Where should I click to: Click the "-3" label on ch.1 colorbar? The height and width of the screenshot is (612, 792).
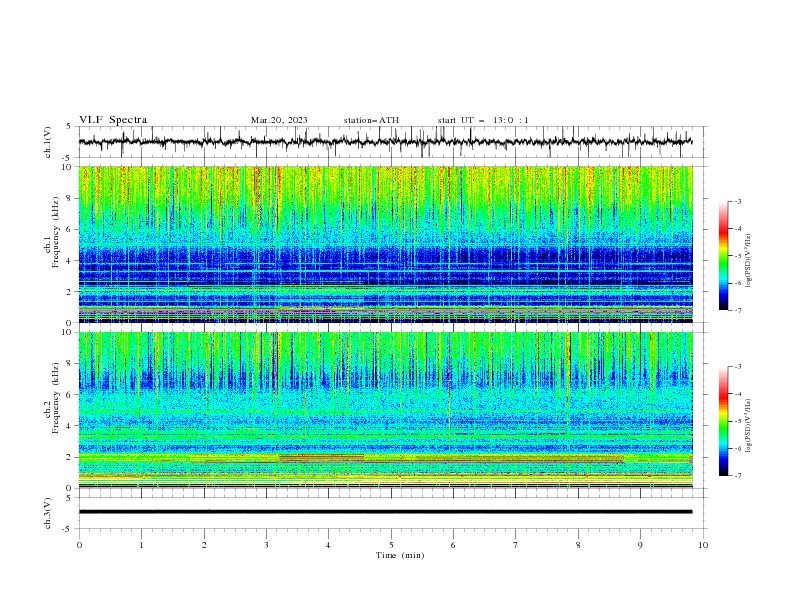coord(737,201)
